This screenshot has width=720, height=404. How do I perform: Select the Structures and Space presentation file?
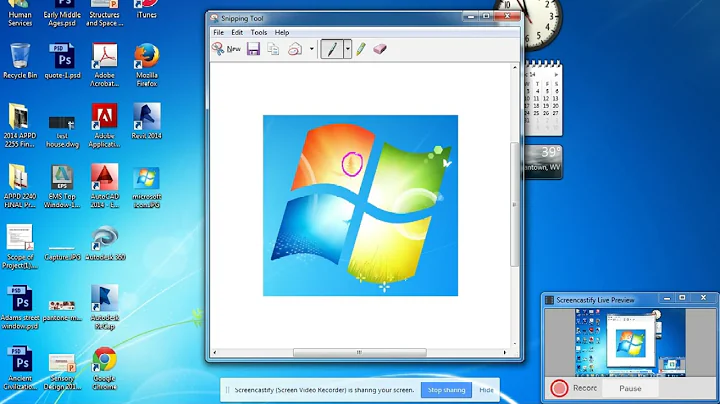105,14
